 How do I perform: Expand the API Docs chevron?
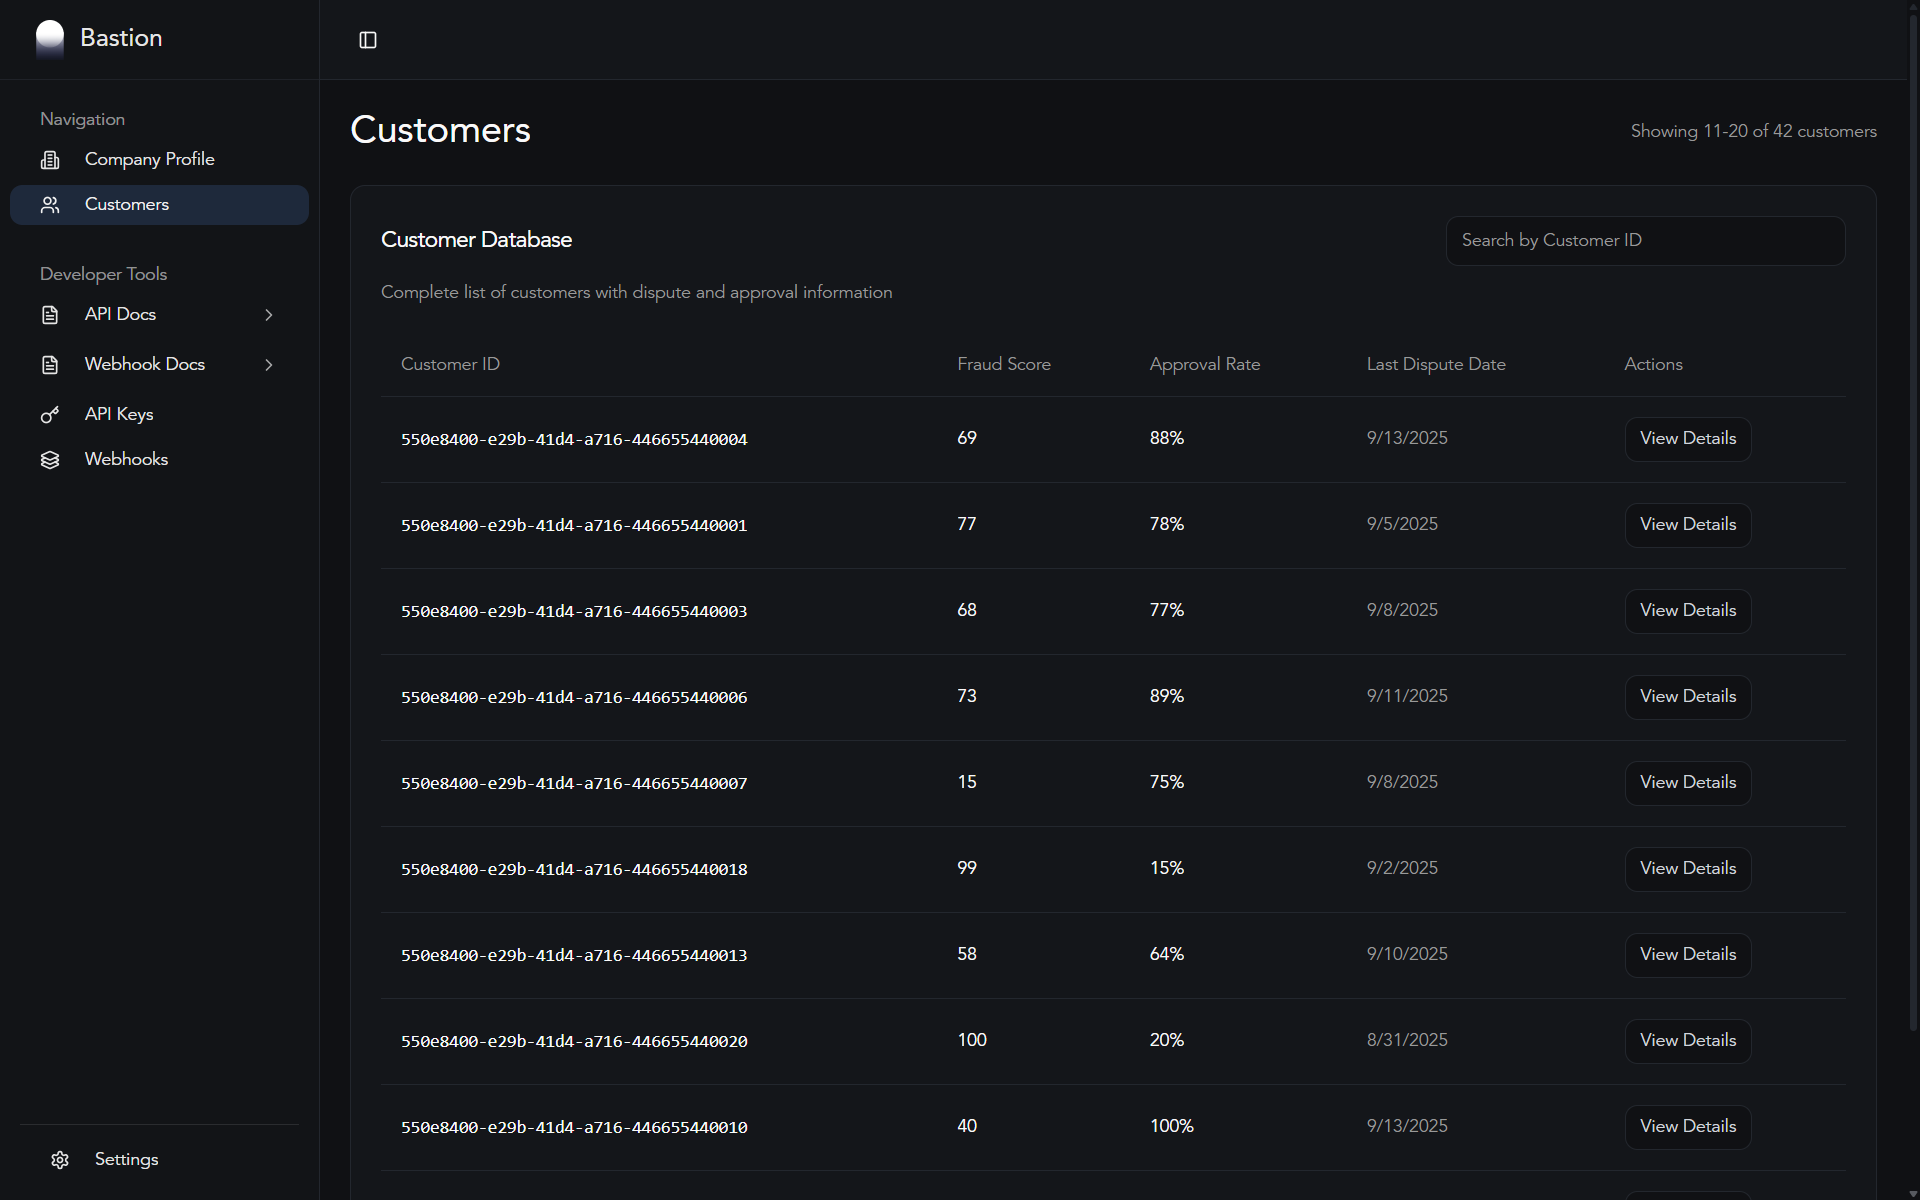pos(268,315)
